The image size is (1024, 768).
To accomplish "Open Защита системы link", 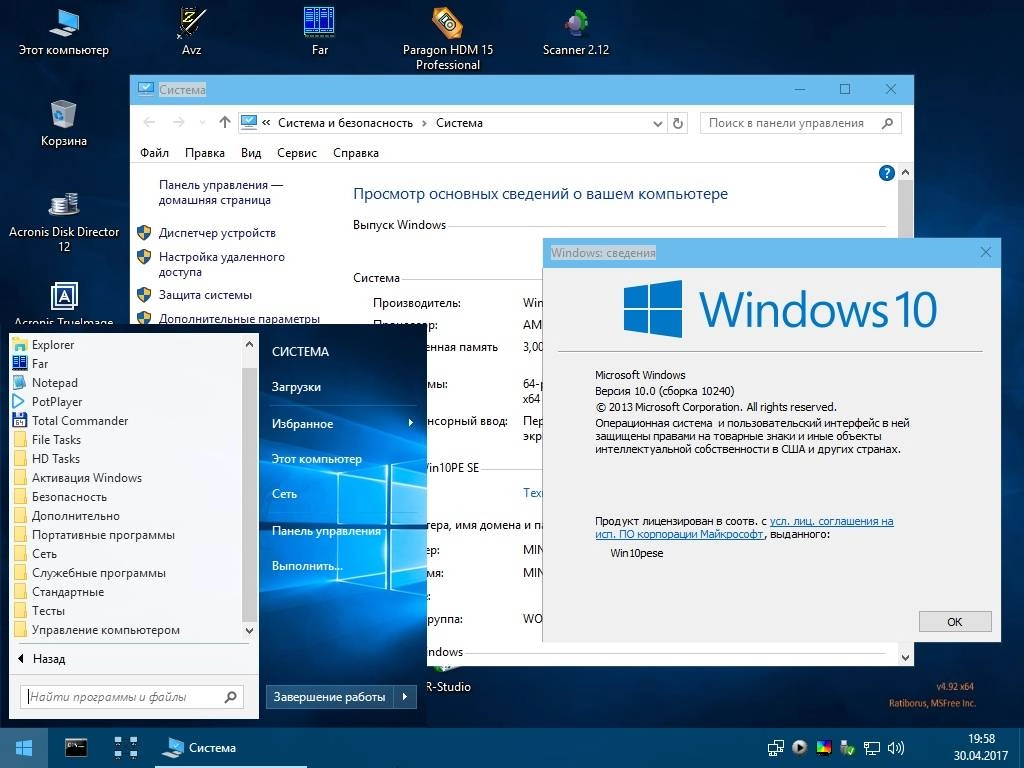I will 205,295.
